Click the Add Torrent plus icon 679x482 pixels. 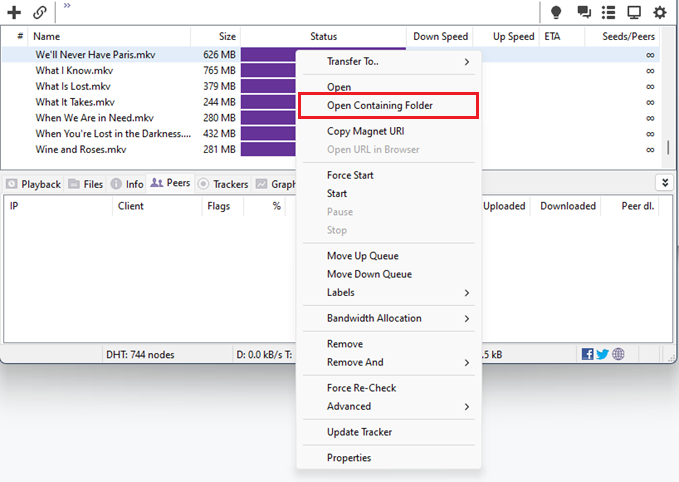pyautogui.click(x=14, y=12)
